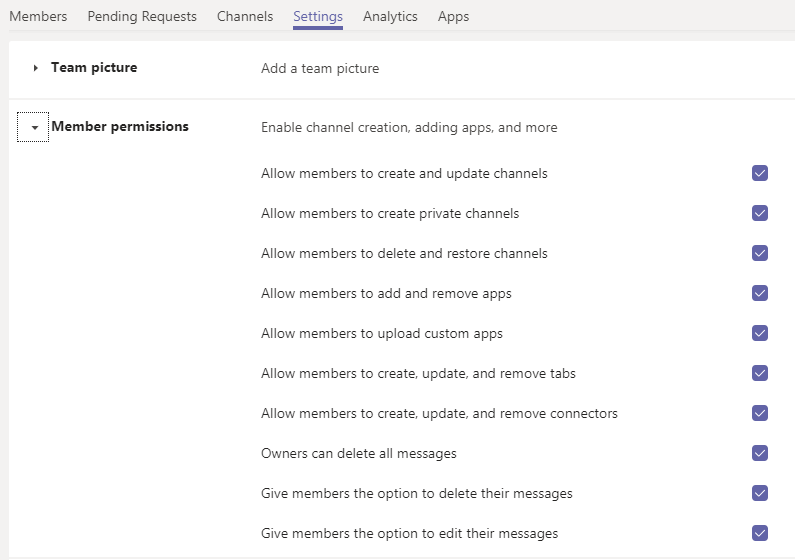Select the Settings tab
Viewport: 795px width, 560px height.
pos(318,17)
